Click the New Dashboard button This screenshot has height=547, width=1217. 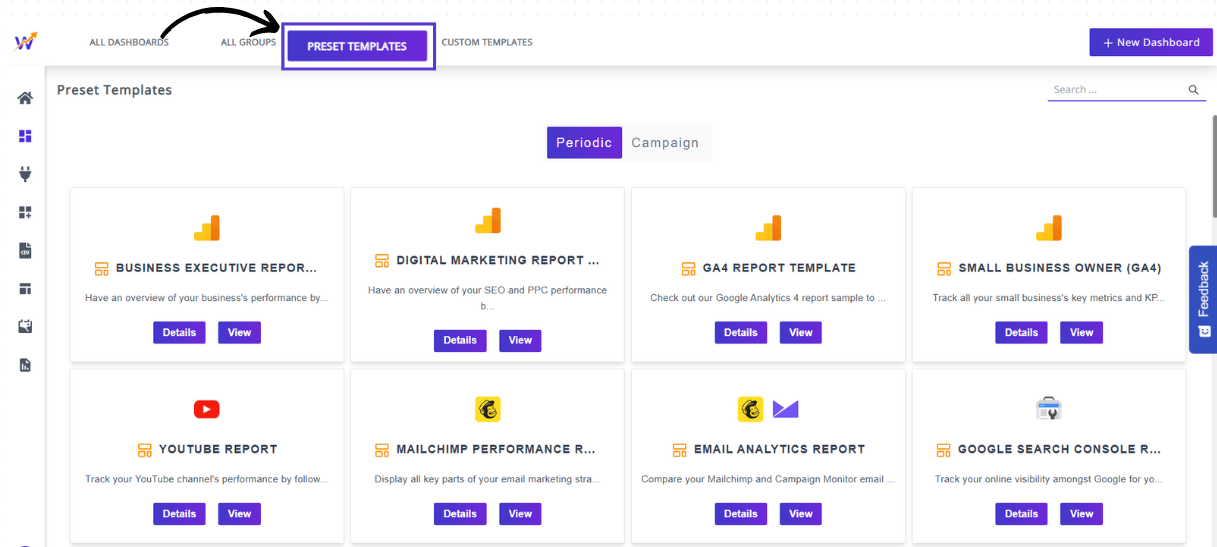[1150, 42]
